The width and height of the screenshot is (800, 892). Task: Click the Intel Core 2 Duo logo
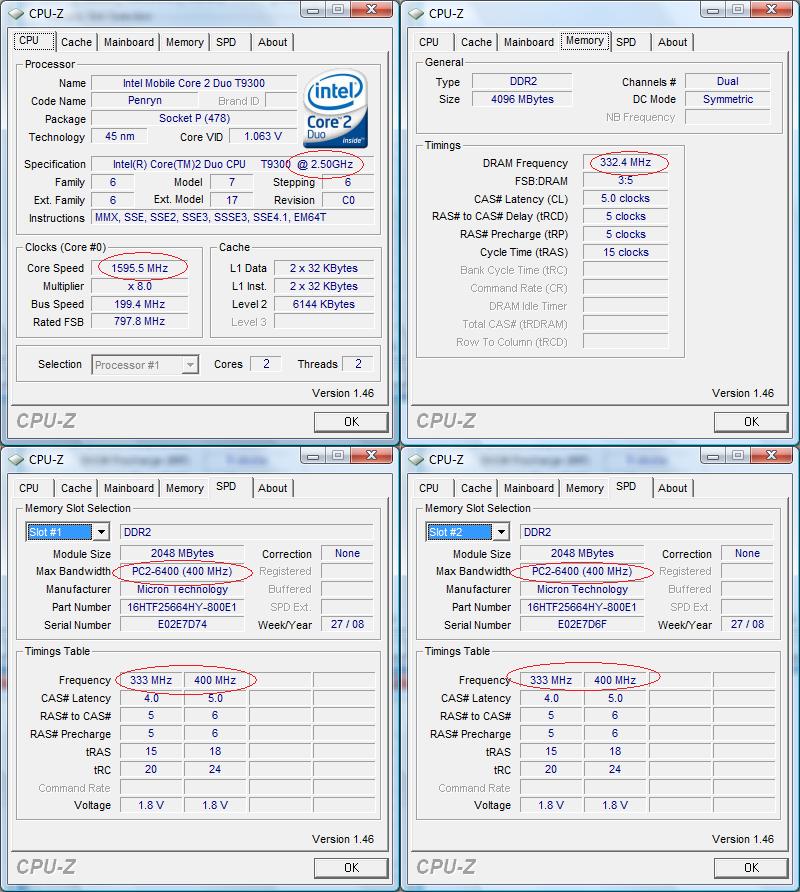[335, 109]
